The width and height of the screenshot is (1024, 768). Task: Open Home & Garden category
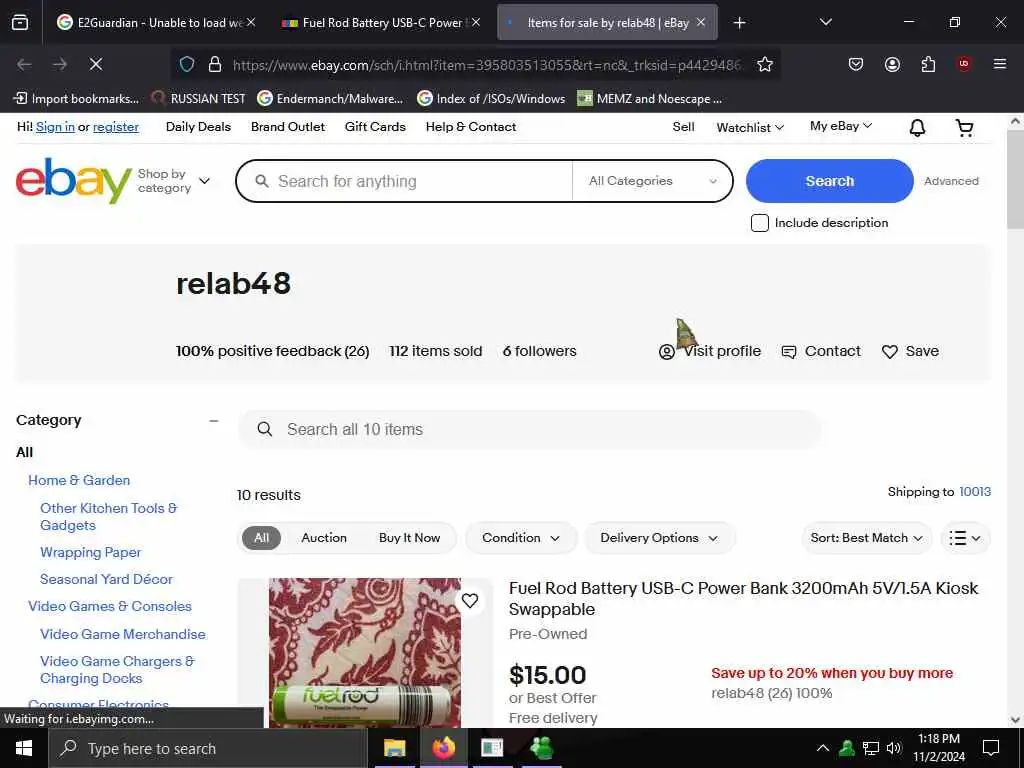point(79,480)
